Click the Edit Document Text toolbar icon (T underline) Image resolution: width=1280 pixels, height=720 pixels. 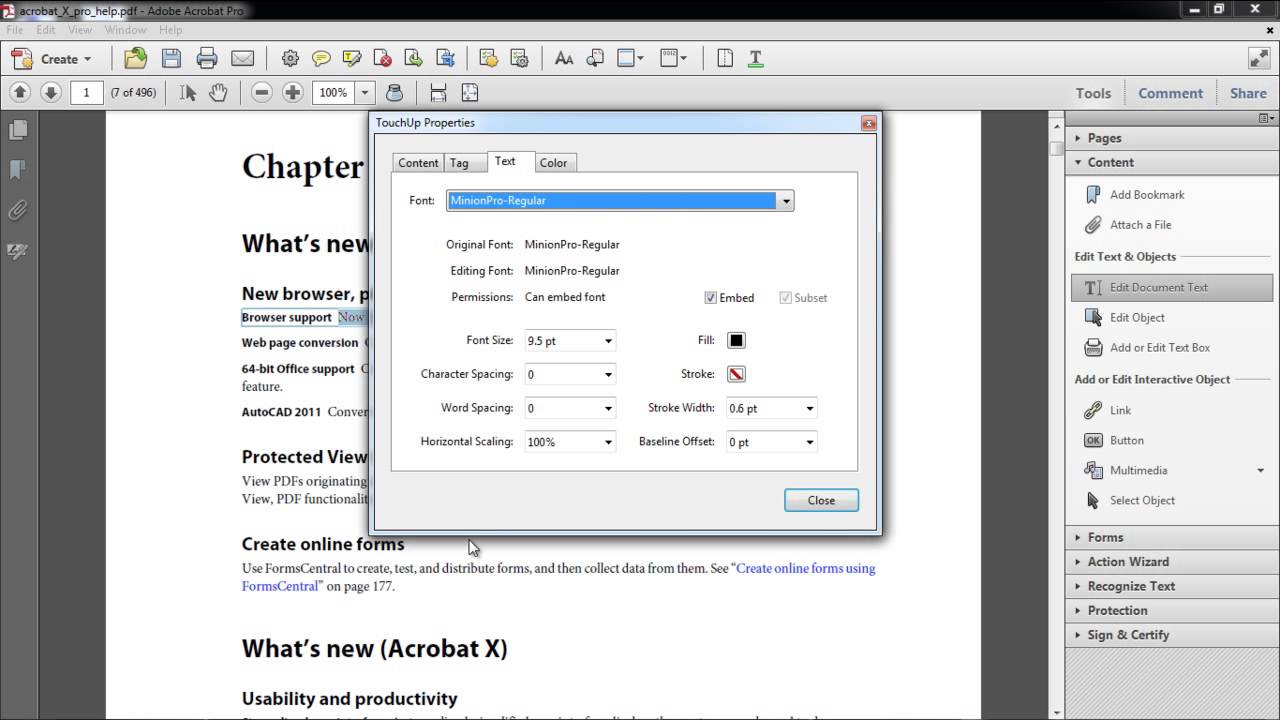[x=755, y=59]
